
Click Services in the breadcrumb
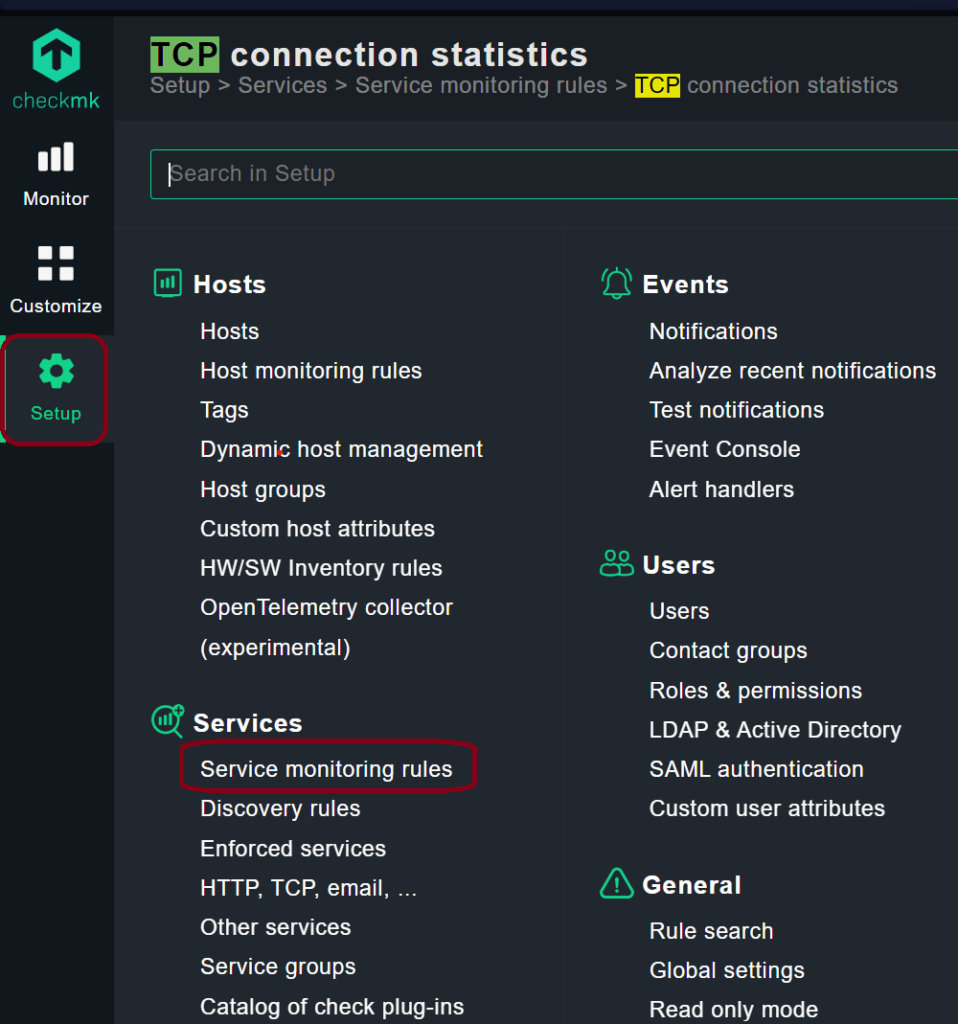pyautogui.click(x=283, y=85)
